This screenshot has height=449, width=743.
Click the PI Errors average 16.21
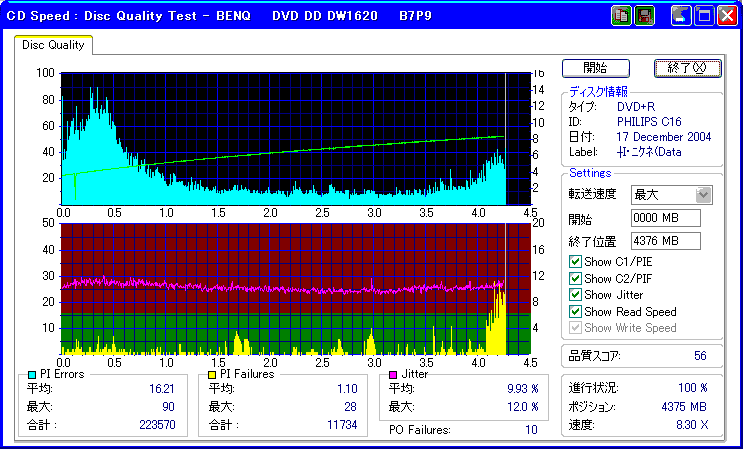(x=162, y=389)
